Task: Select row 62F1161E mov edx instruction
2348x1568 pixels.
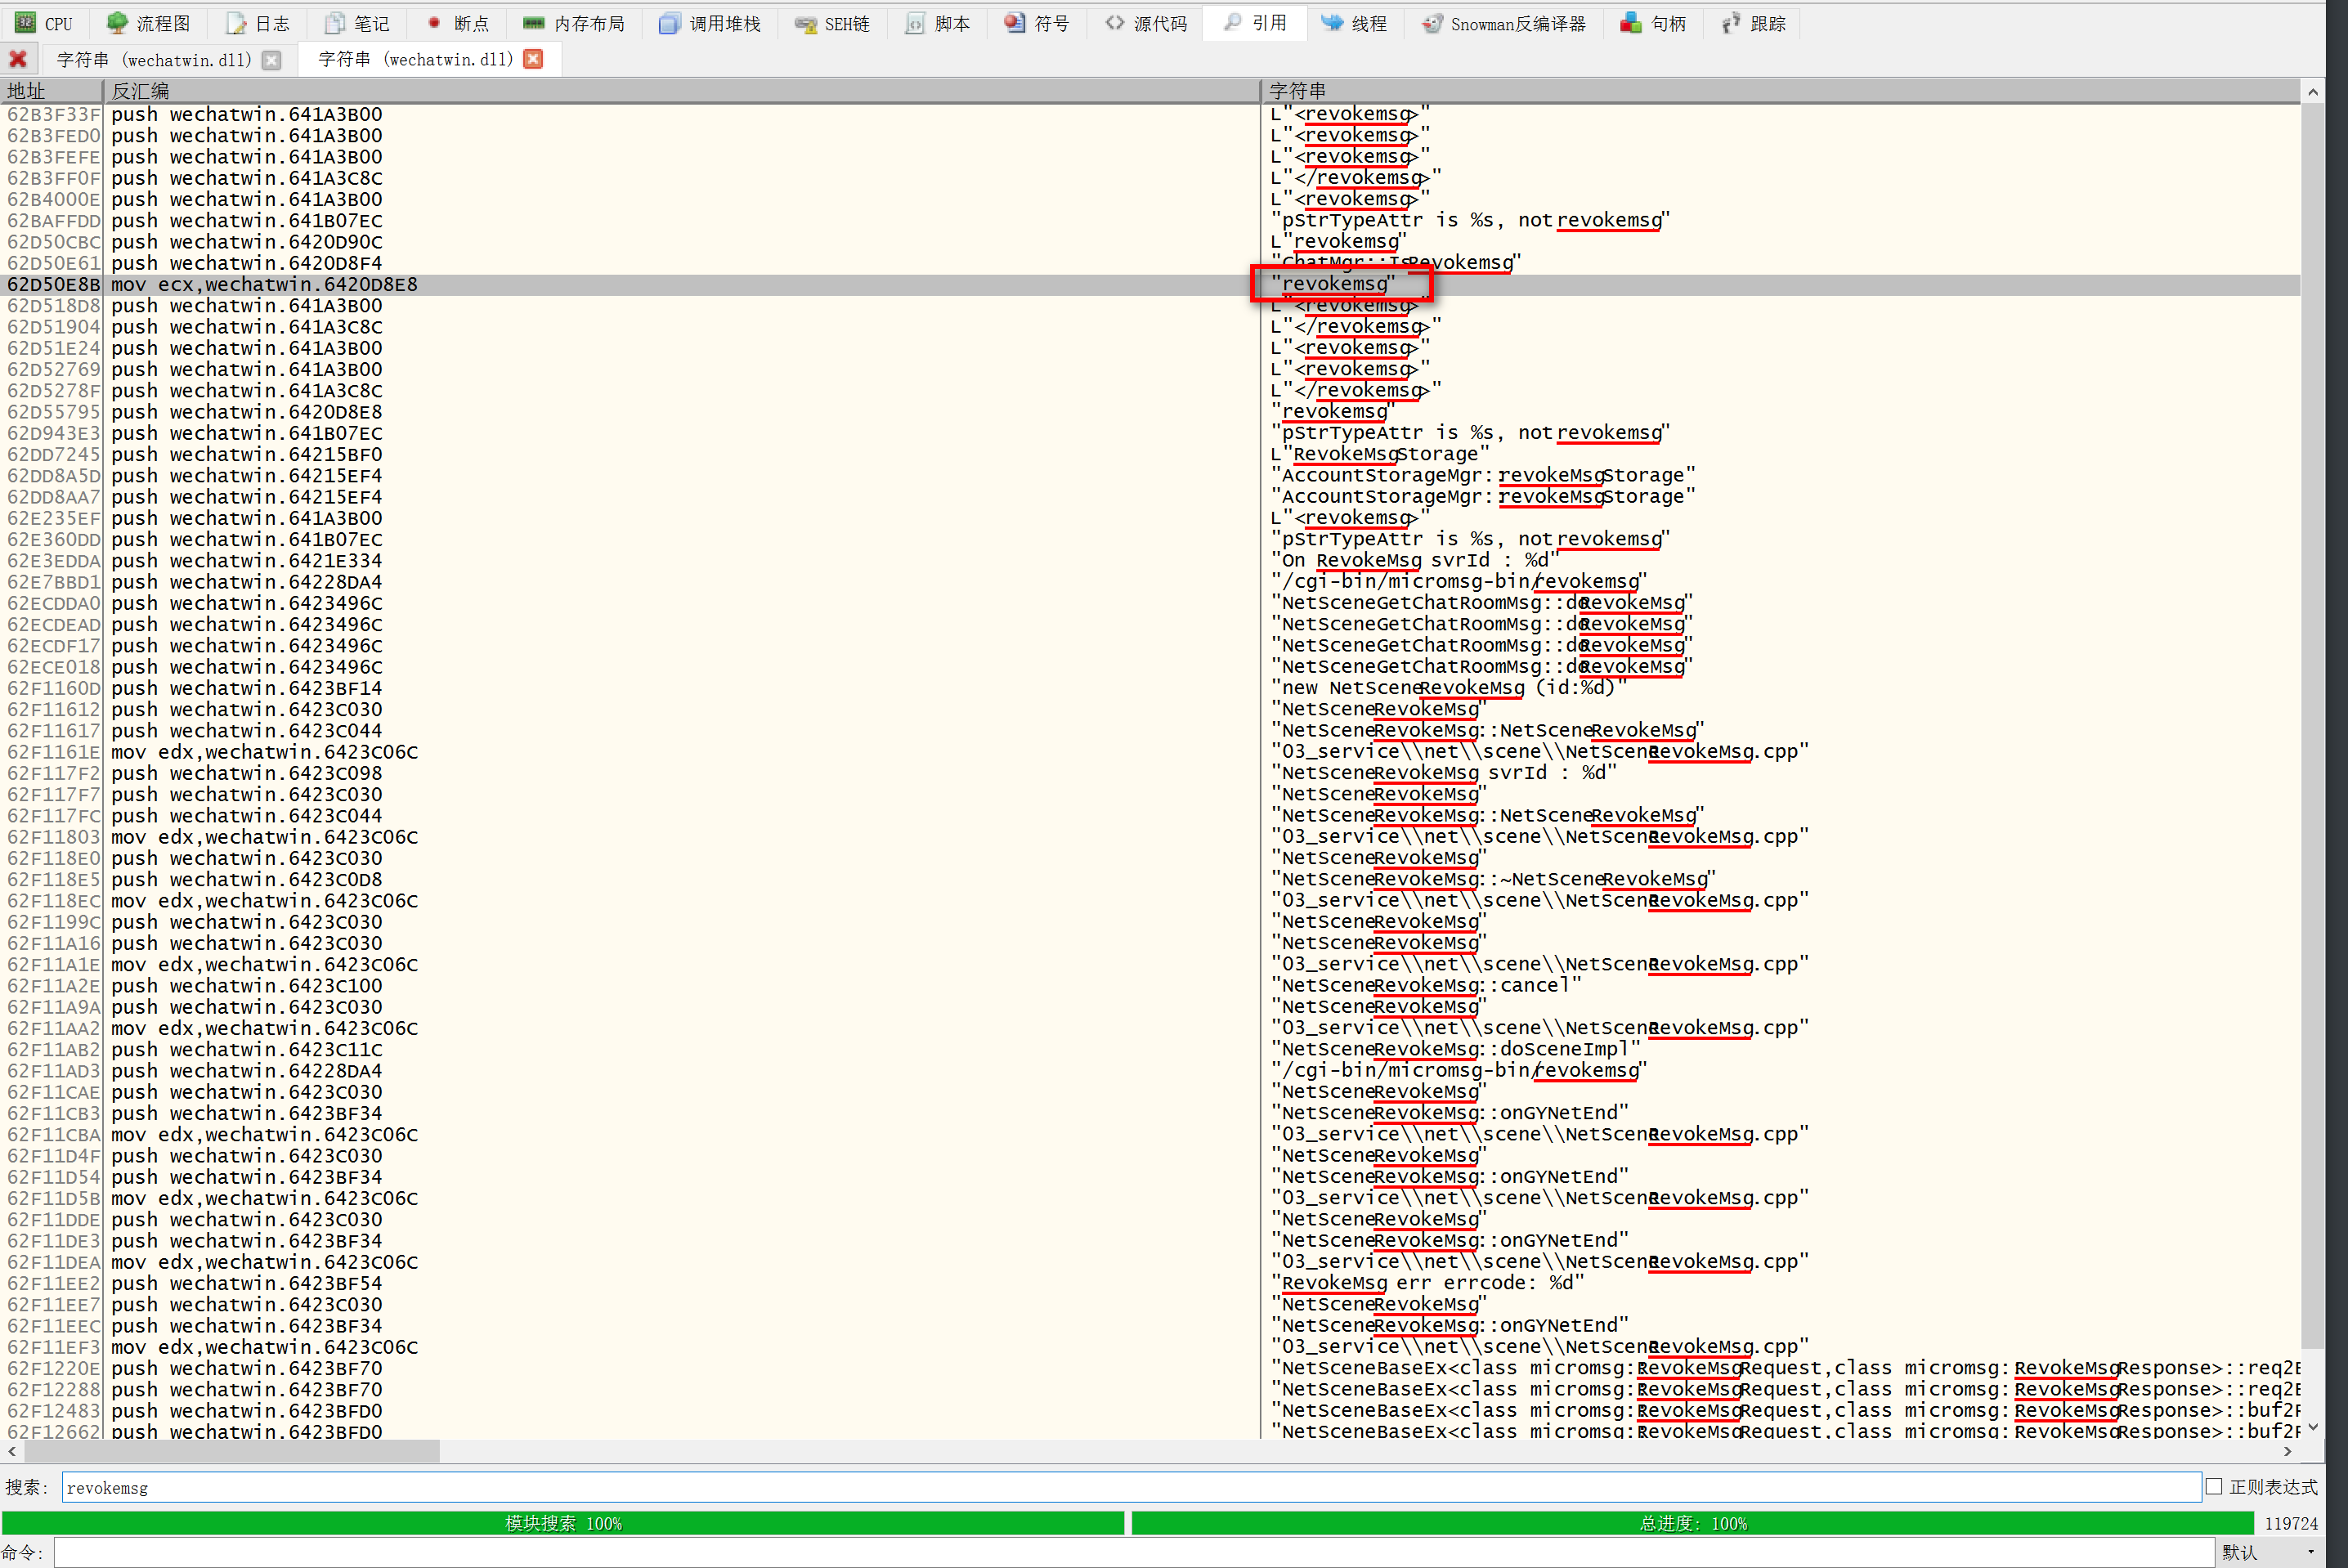Action: [x=1150, y=752]
